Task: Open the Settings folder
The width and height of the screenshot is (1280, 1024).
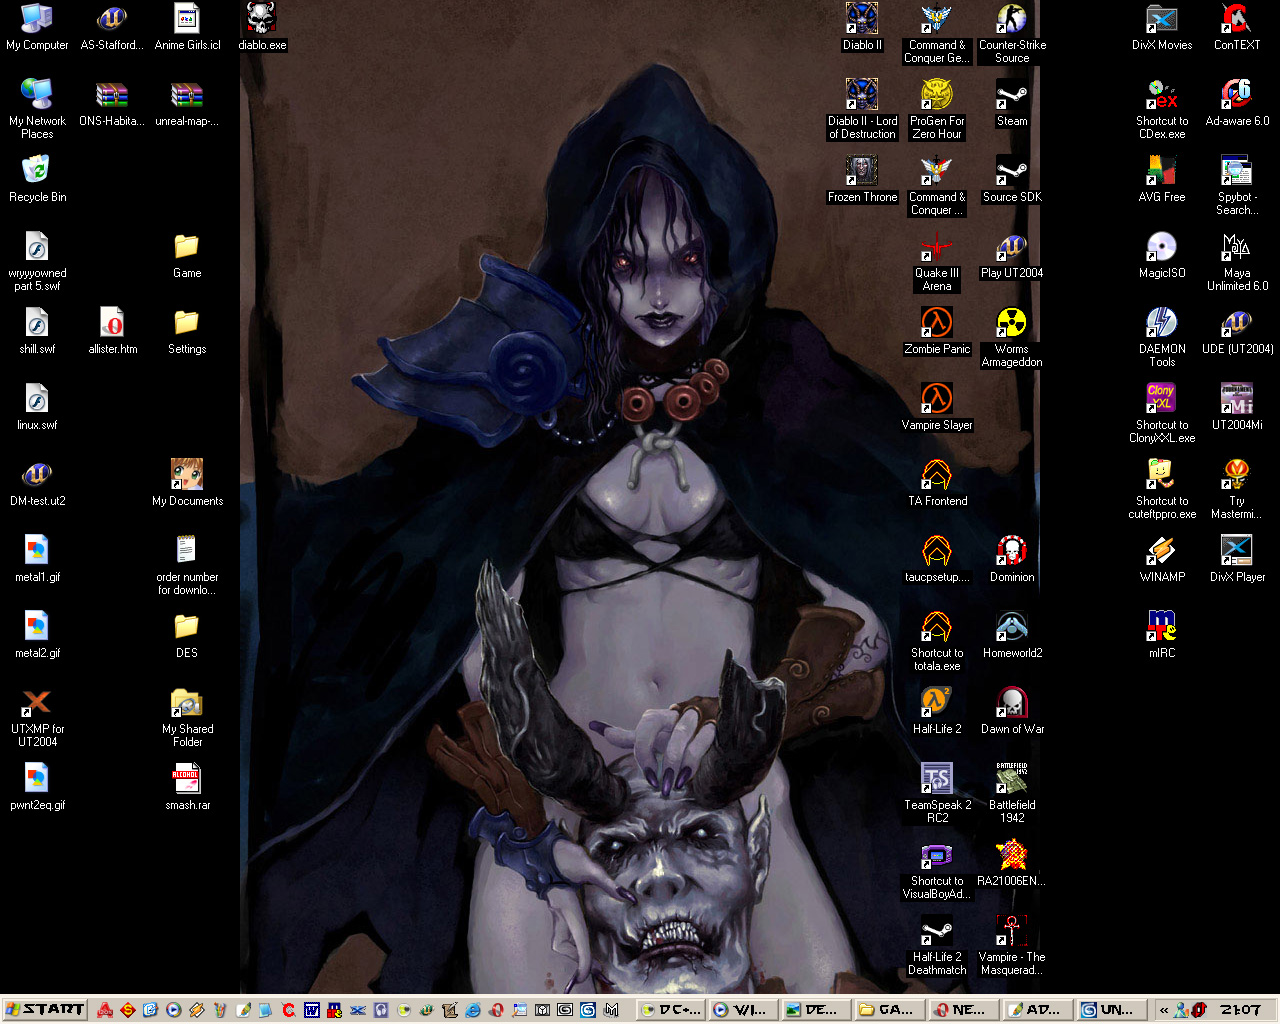Action: 187,331
